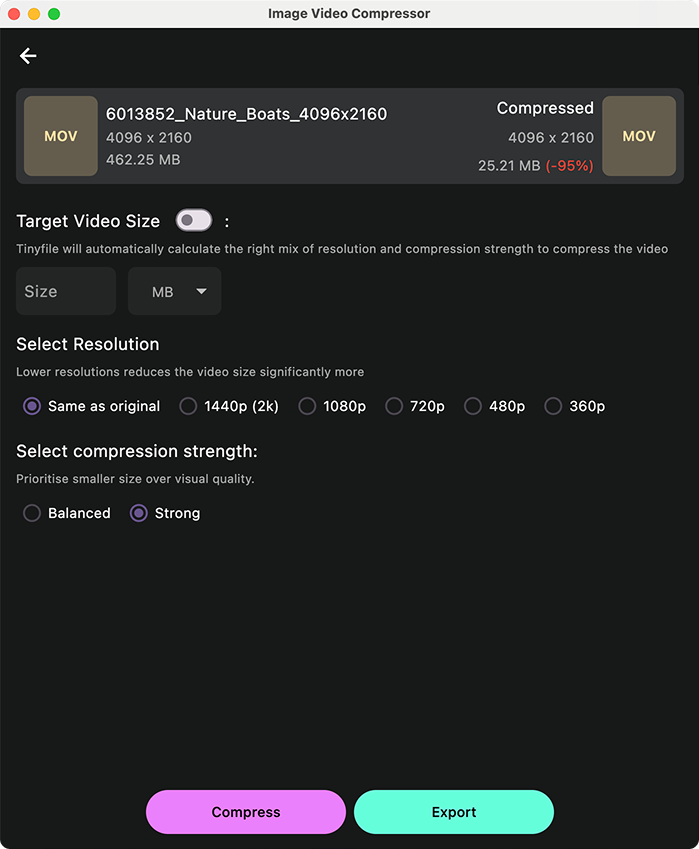Select 1080p resolution
699x849 pixels.
pos(307,406)
